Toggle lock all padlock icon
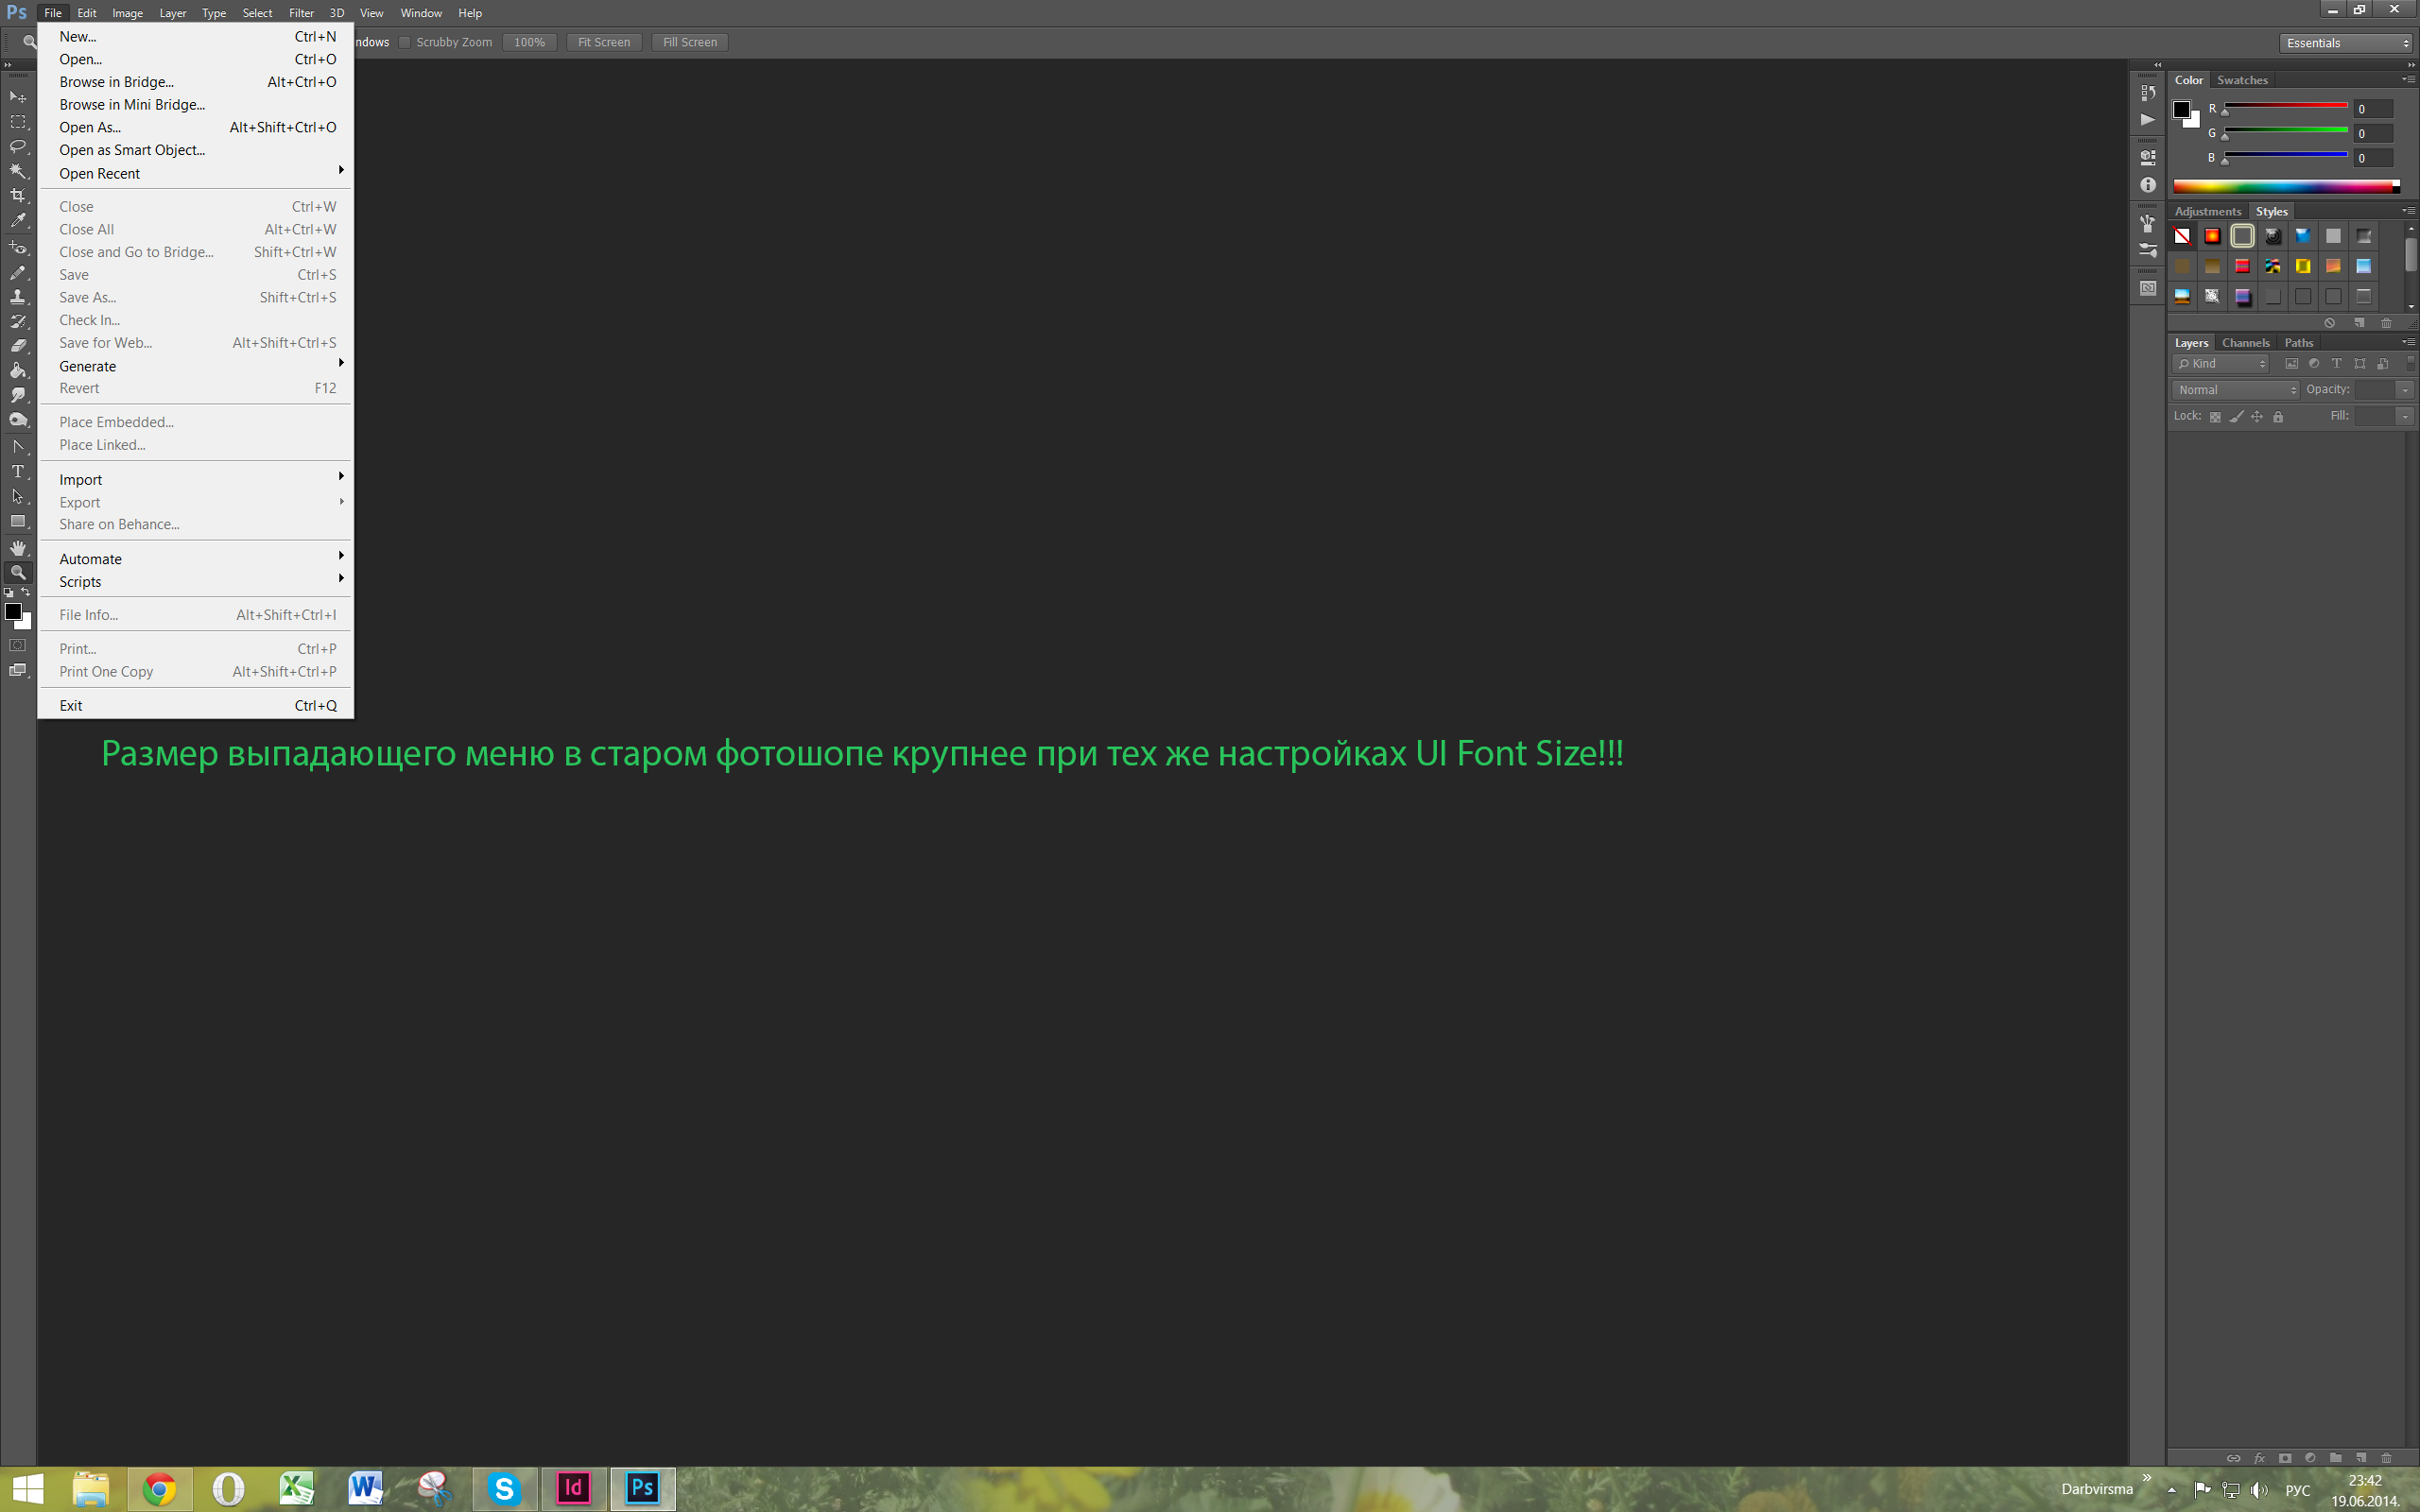2420x1512 pixels. (x=2278, y=417)
